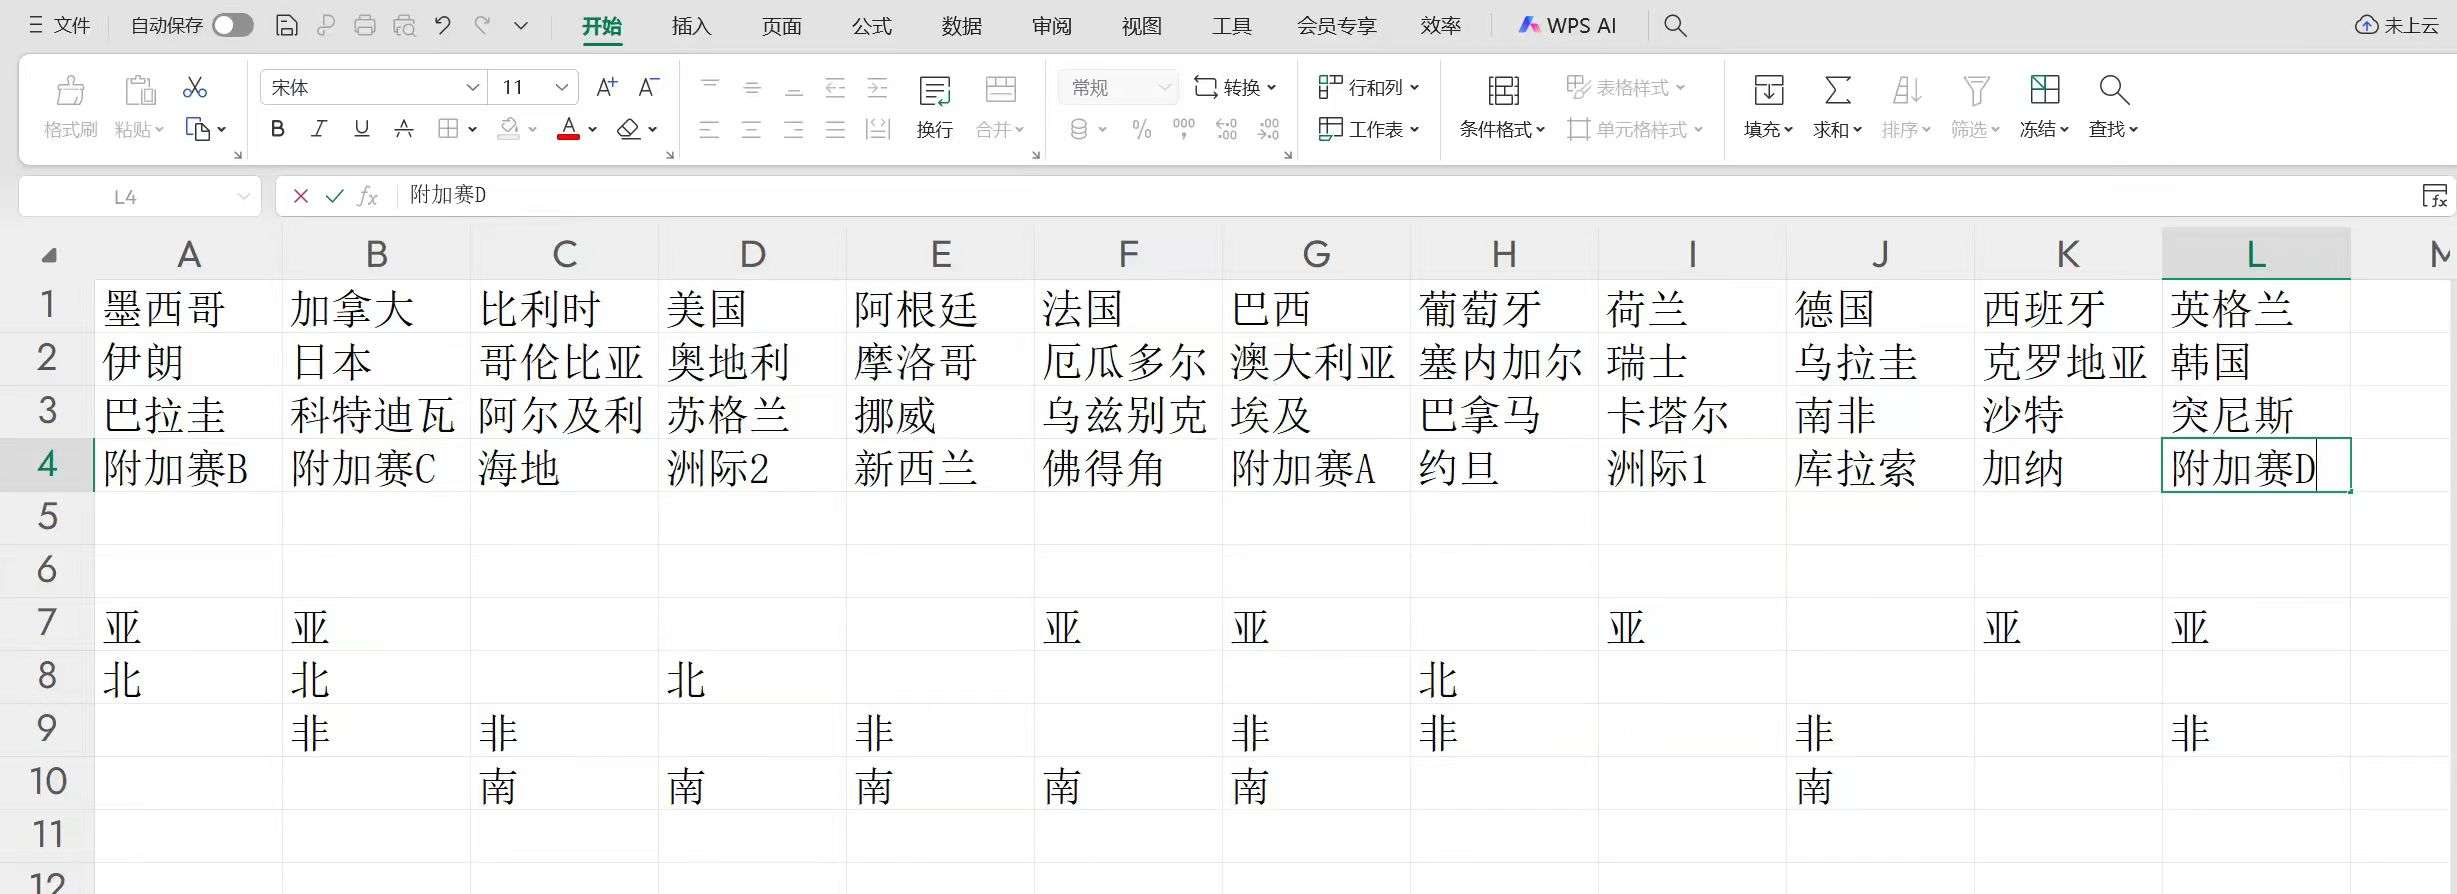Click the Cut scissors icon
Image resolution: width=2457 pixels, height=894 pixels.
pyautogui.click(x=195, y=88)
